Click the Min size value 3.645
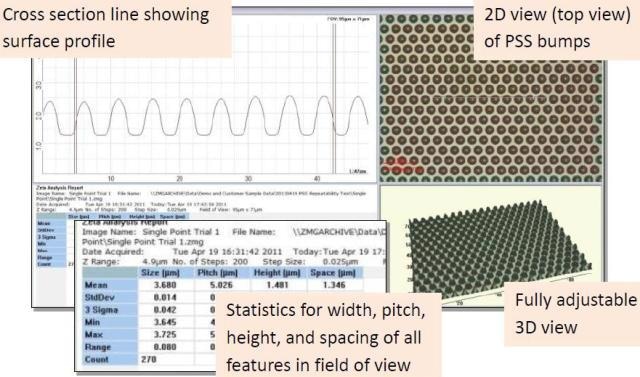The width and height of the screenshot is (640, 377). (x=165, y=322)
